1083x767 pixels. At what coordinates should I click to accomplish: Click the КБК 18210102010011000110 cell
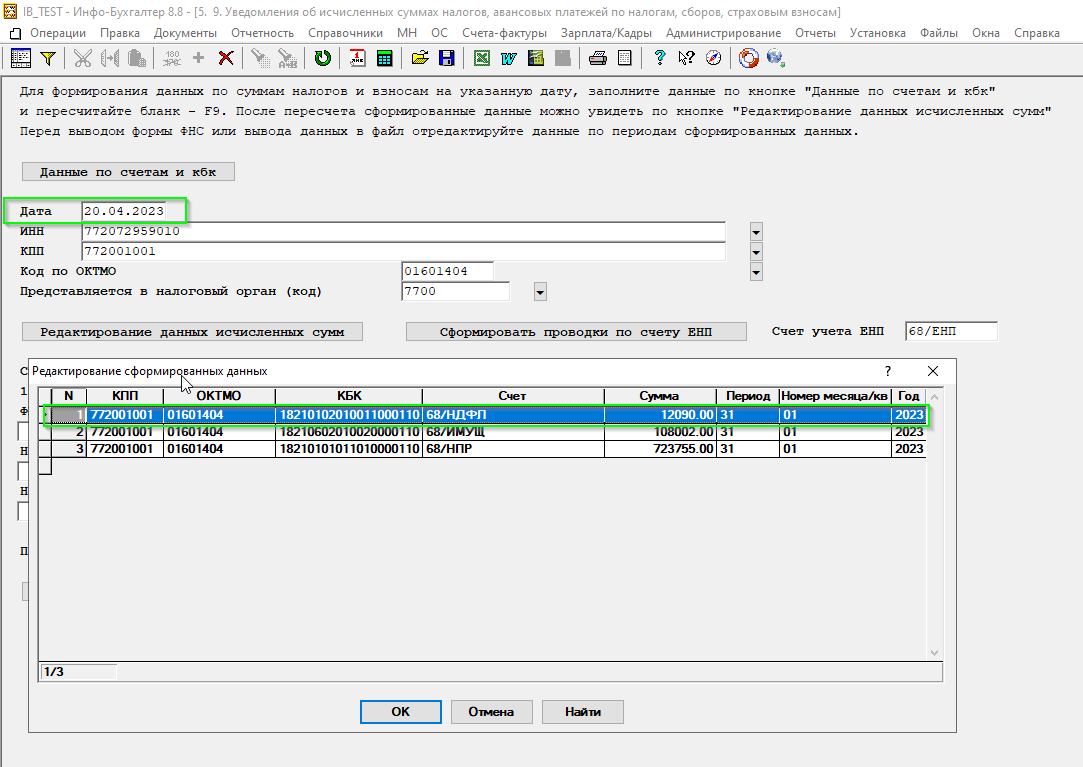point(349,415)
